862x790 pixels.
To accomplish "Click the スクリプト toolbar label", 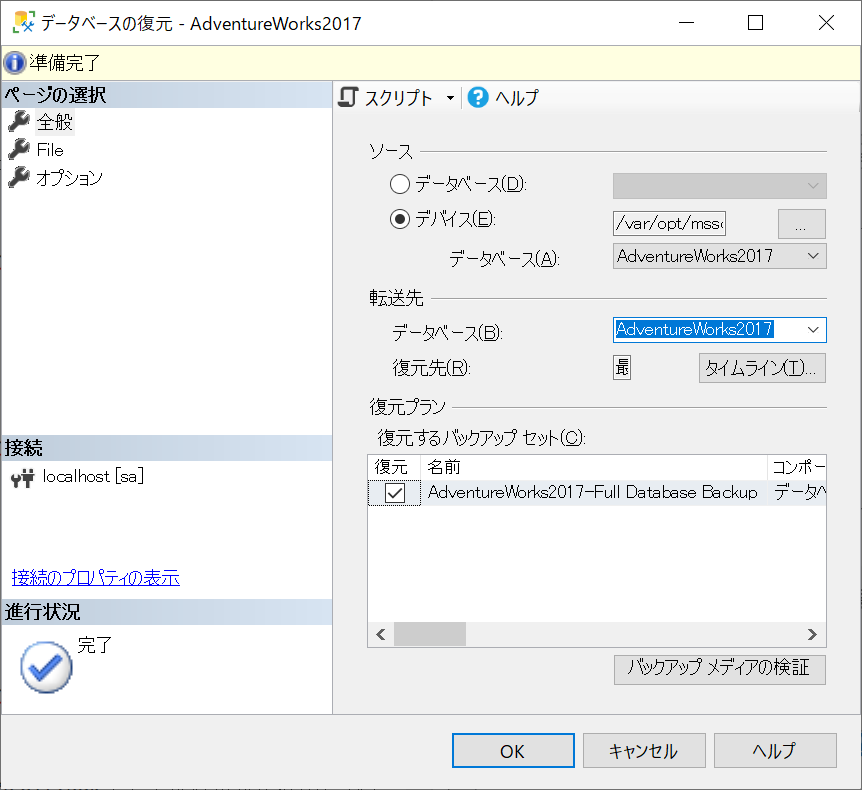I will [399, 98].
